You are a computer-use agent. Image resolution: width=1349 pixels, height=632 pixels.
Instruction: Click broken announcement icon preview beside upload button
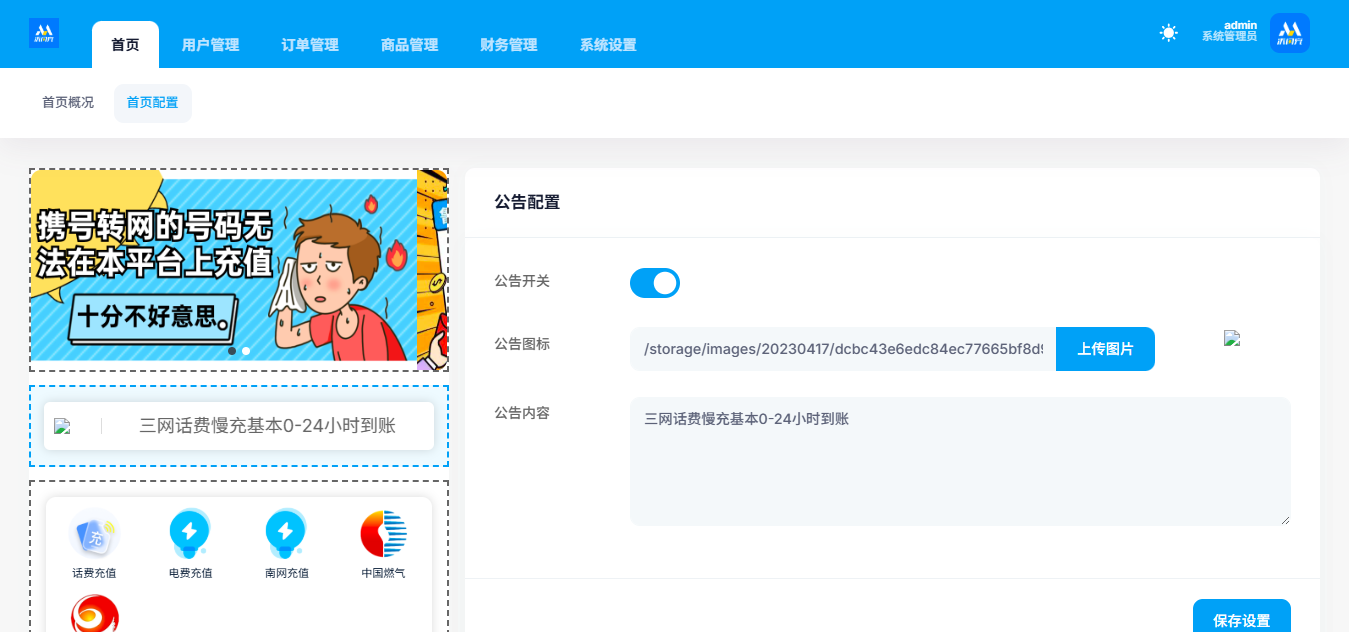pyautogui.click(x=1232, y=339)
